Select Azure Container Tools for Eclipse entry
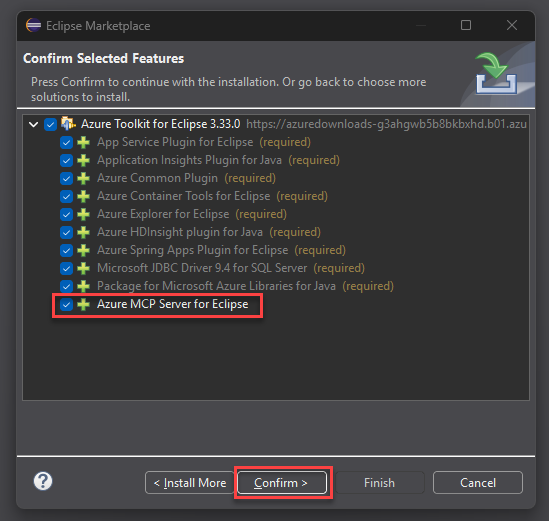 [x=183, y=196]
